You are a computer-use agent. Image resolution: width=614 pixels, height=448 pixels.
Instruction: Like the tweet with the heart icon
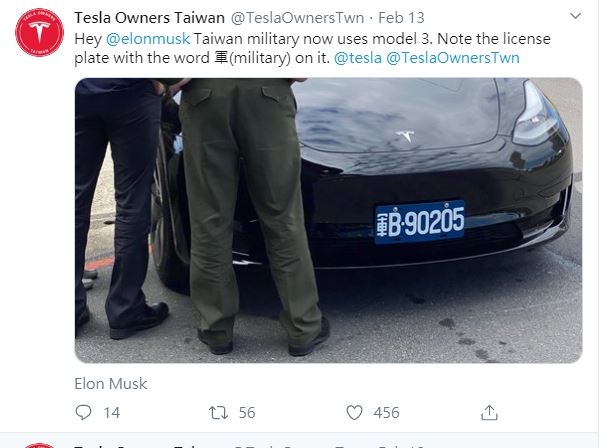pos(354,412)
